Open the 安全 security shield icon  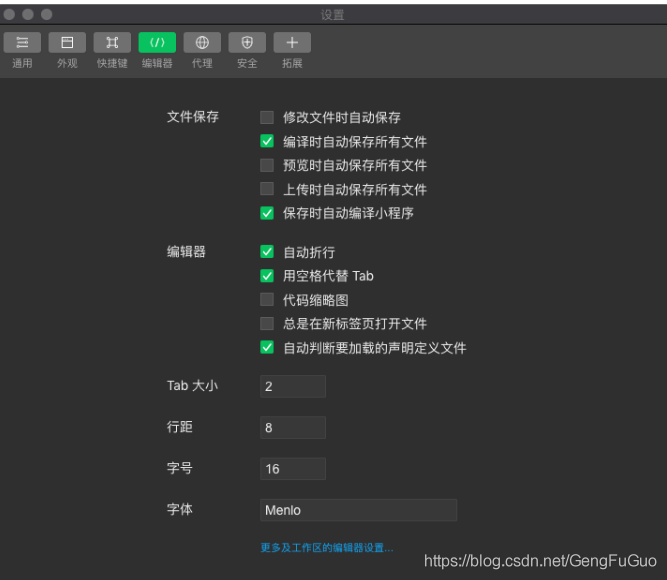click(247, 43)
